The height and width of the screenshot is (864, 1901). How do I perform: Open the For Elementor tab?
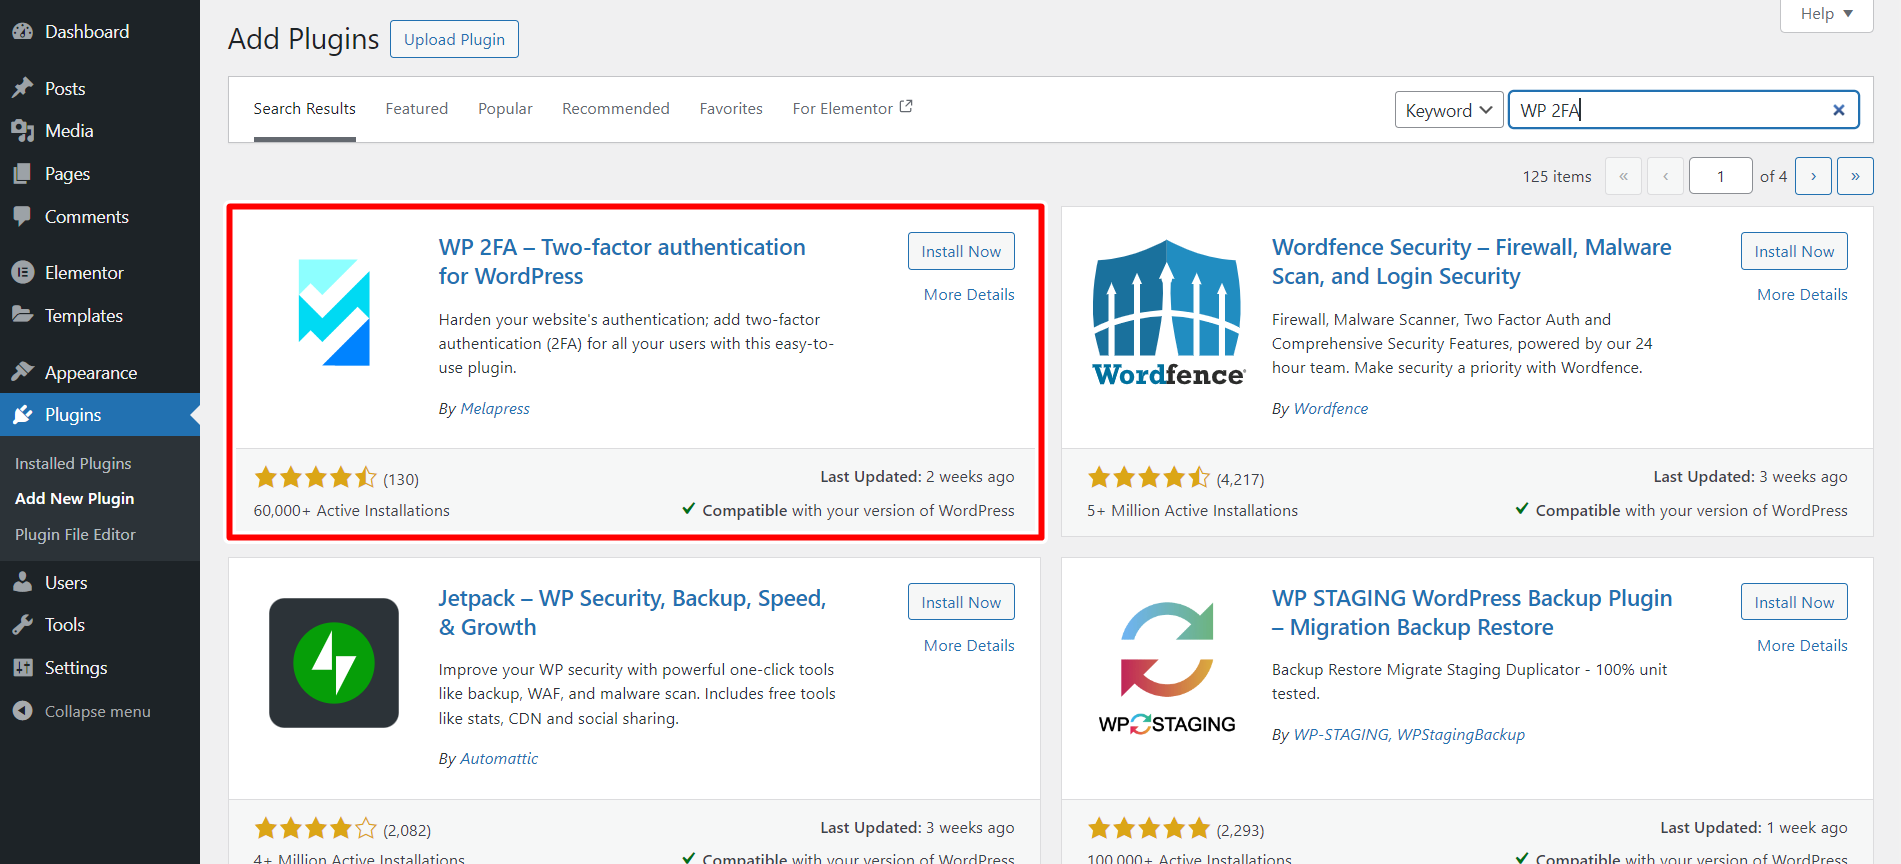point(852,109)
